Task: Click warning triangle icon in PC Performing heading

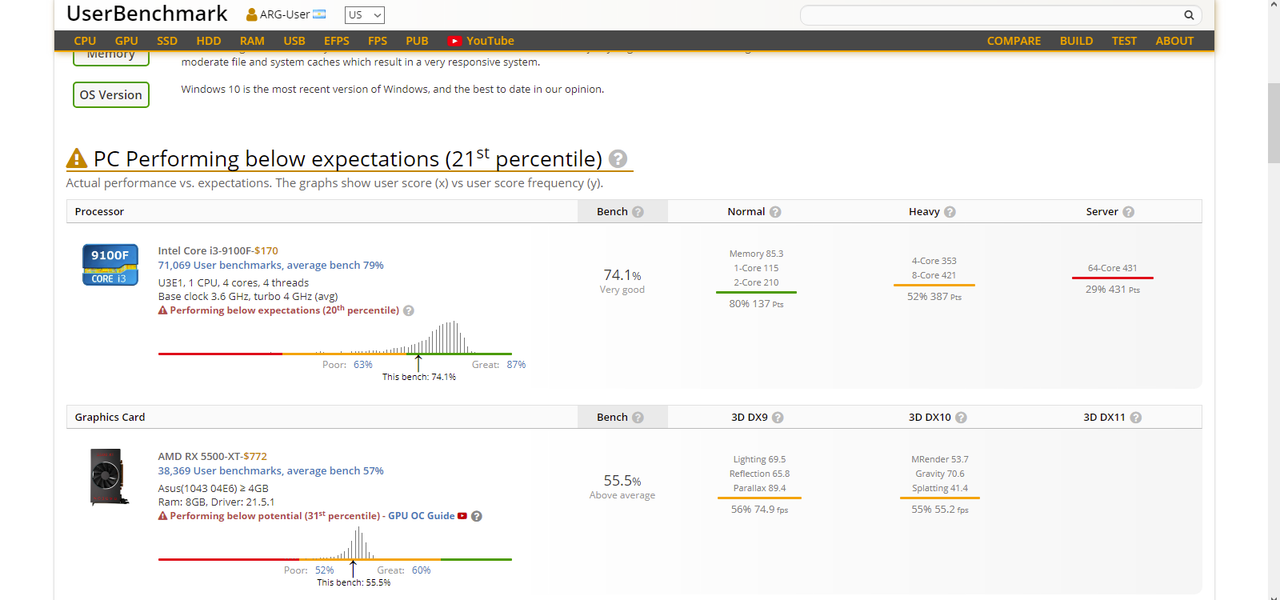Action: pyautogui.click(x=77, y=159)
